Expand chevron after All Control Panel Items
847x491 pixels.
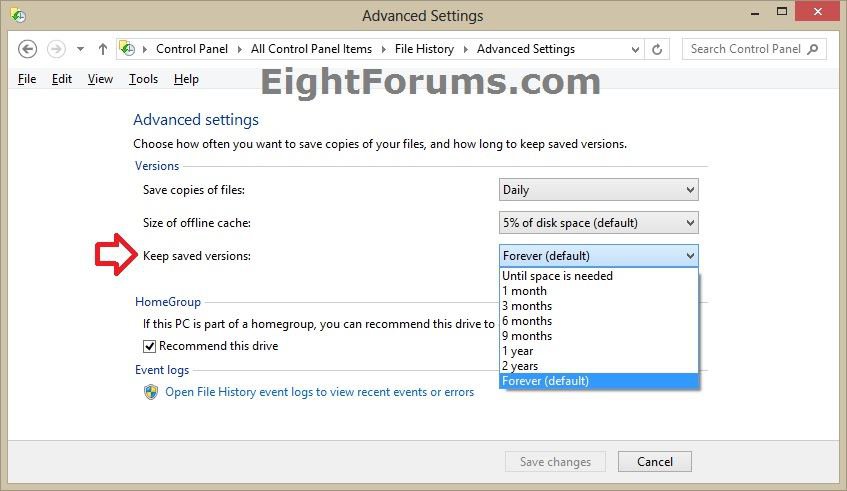384,49
